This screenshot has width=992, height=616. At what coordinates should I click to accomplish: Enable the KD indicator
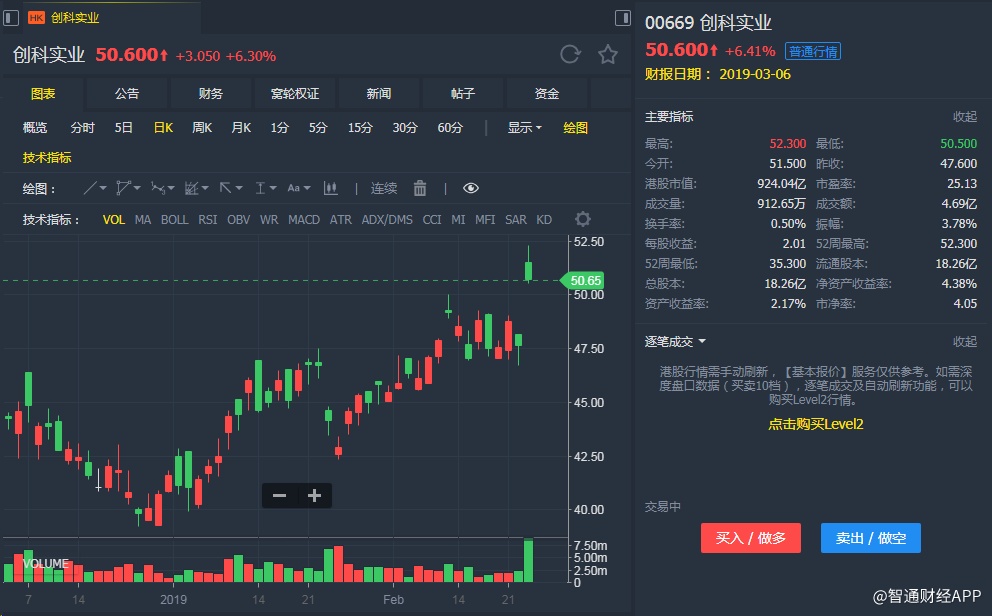pos(544,219)
